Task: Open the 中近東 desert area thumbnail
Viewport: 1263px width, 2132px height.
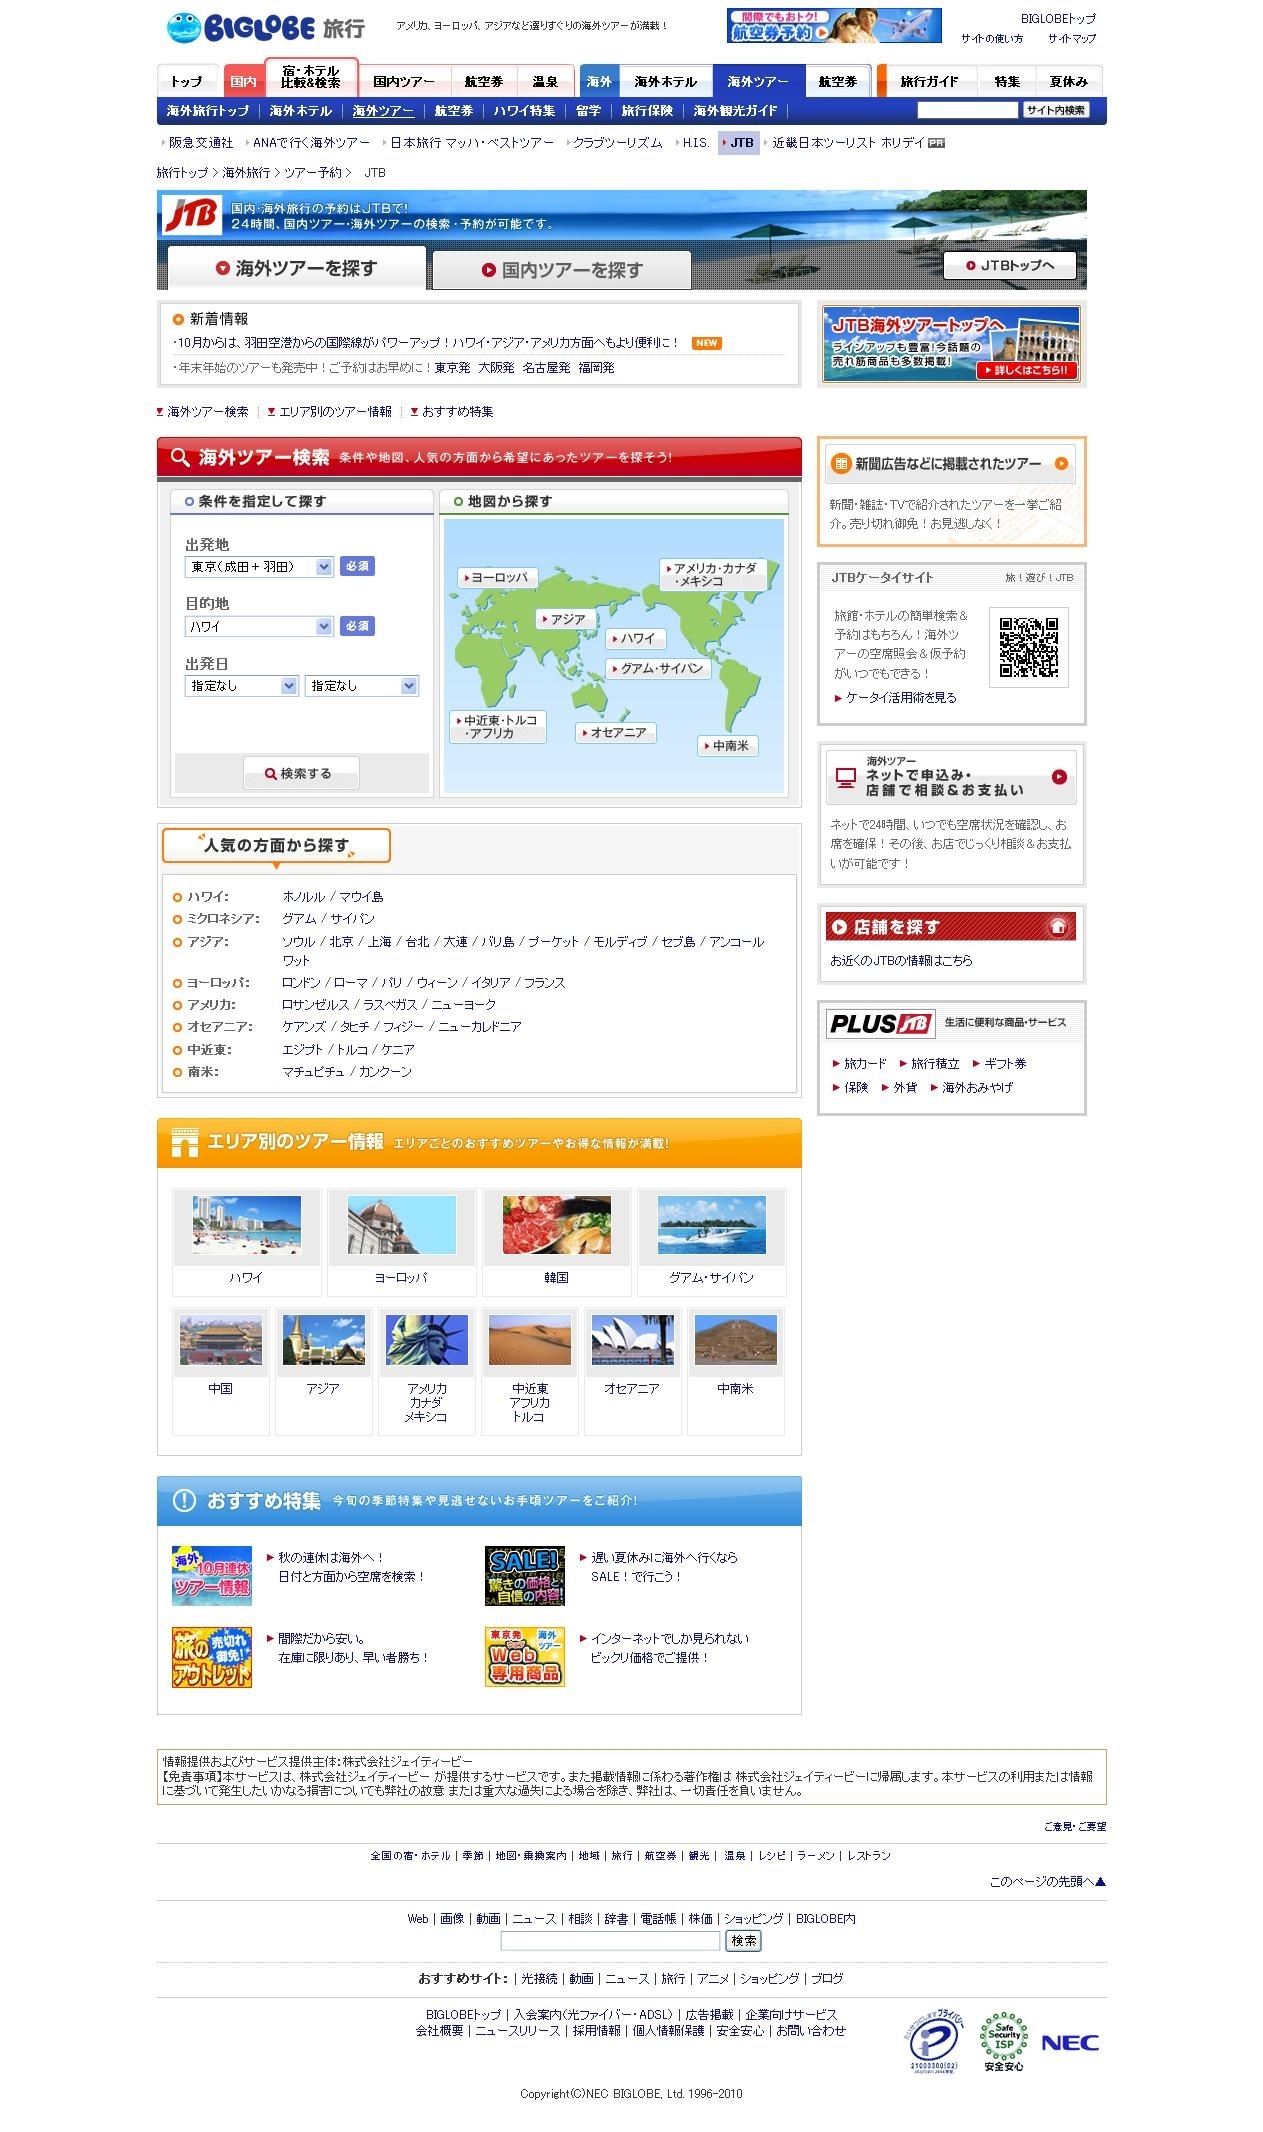Action: click(529, 1339)
